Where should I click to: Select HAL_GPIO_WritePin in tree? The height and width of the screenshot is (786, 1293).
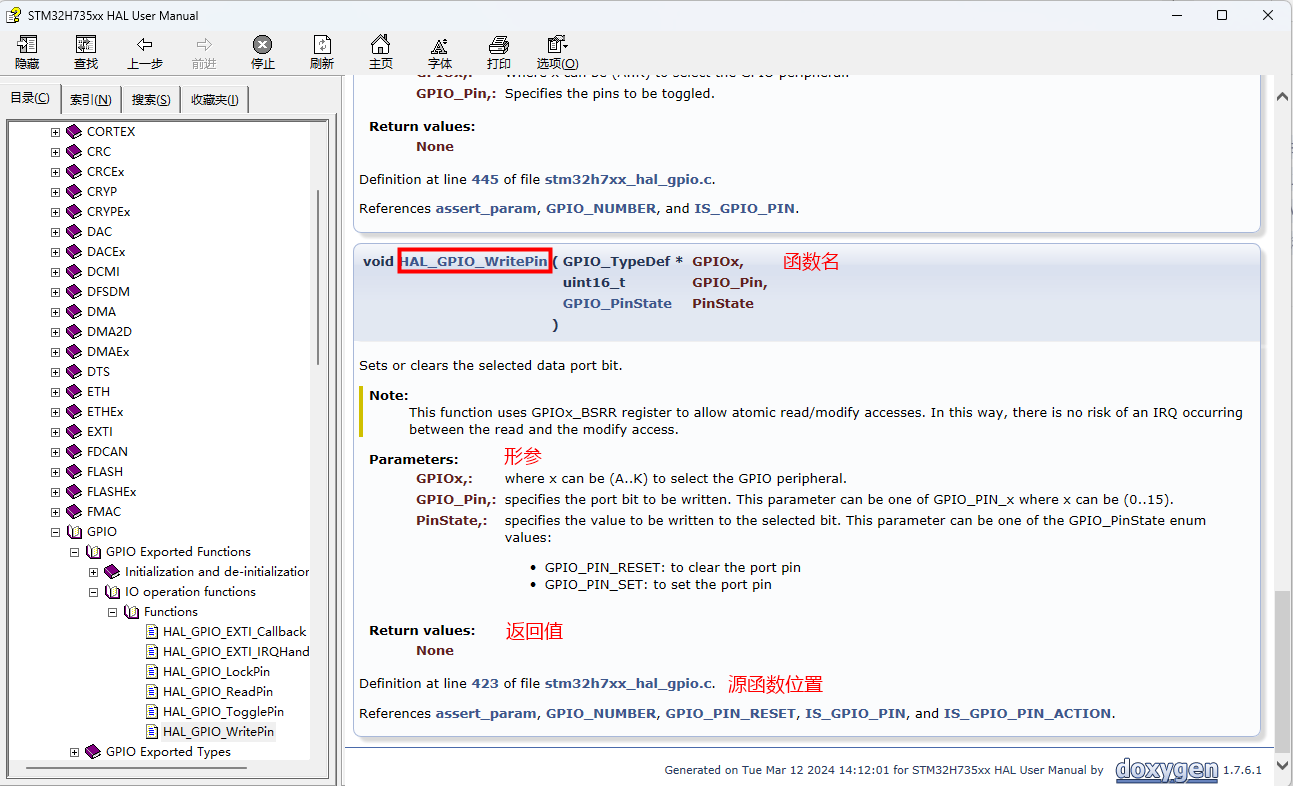point(218,732)
